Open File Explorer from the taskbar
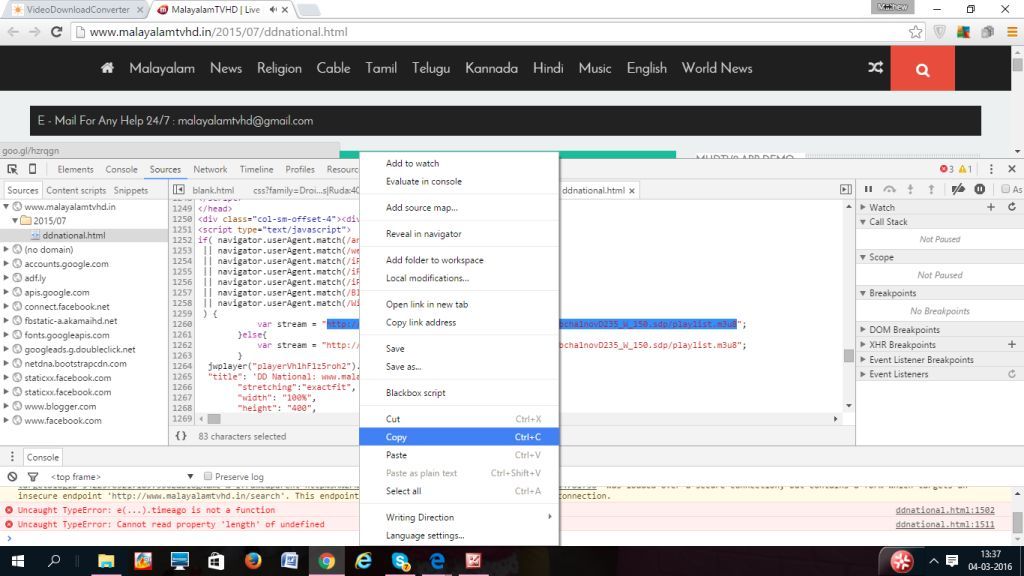 click(106, 561)
